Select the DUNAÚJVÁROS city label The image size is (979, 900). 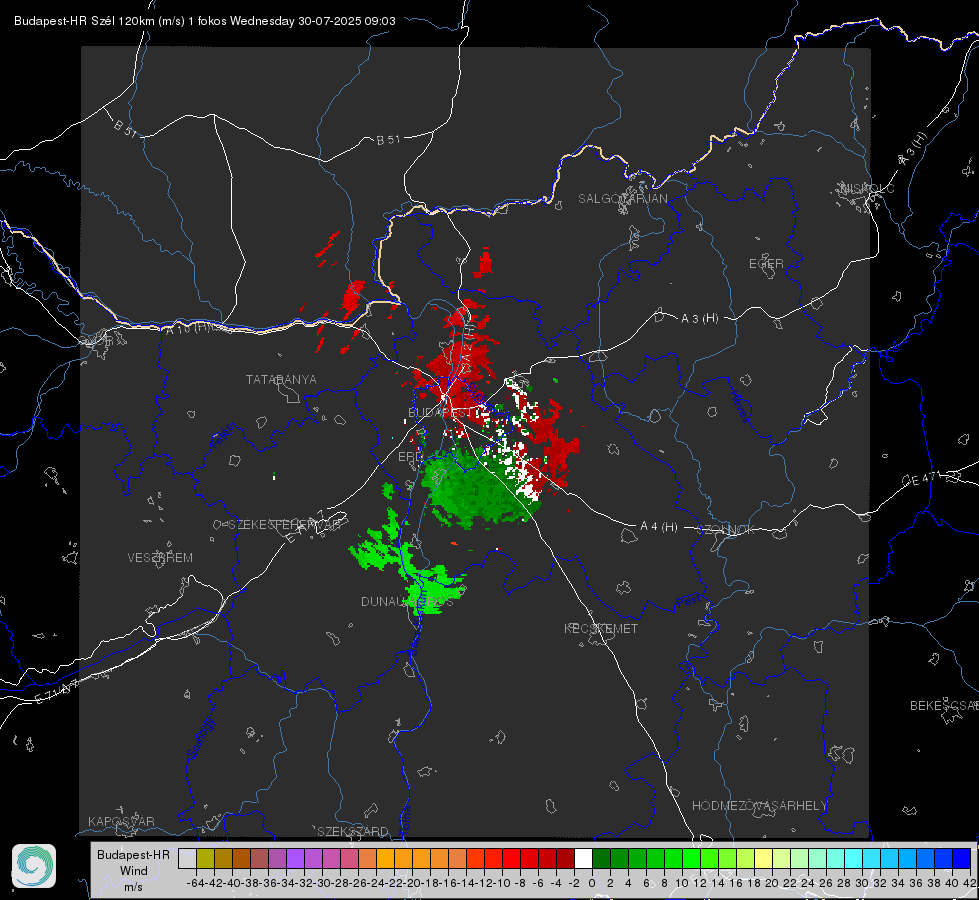pos(407,601)
